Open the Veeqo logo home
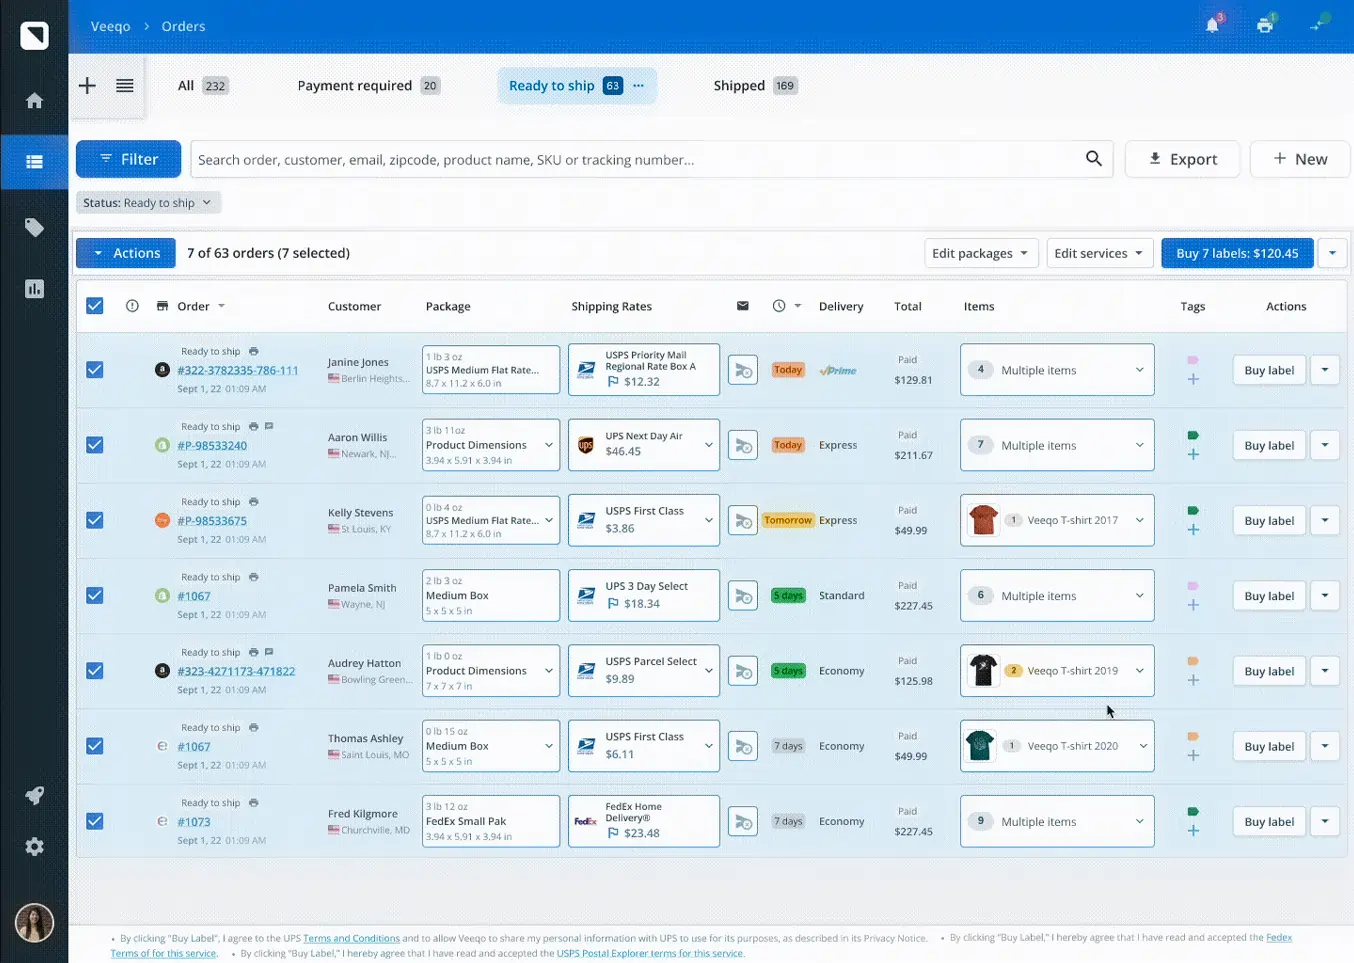The image size is (1354, 963). [34, 35]
